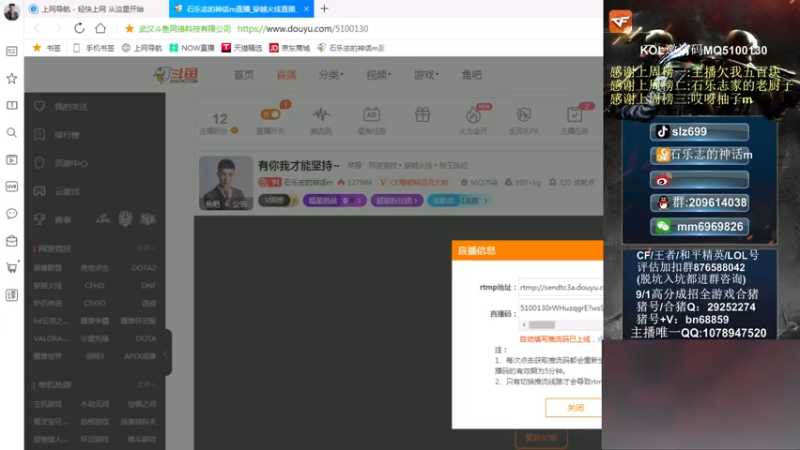
Task: Expand 全部+ next to 网游竞技
Action: (145, 248)
